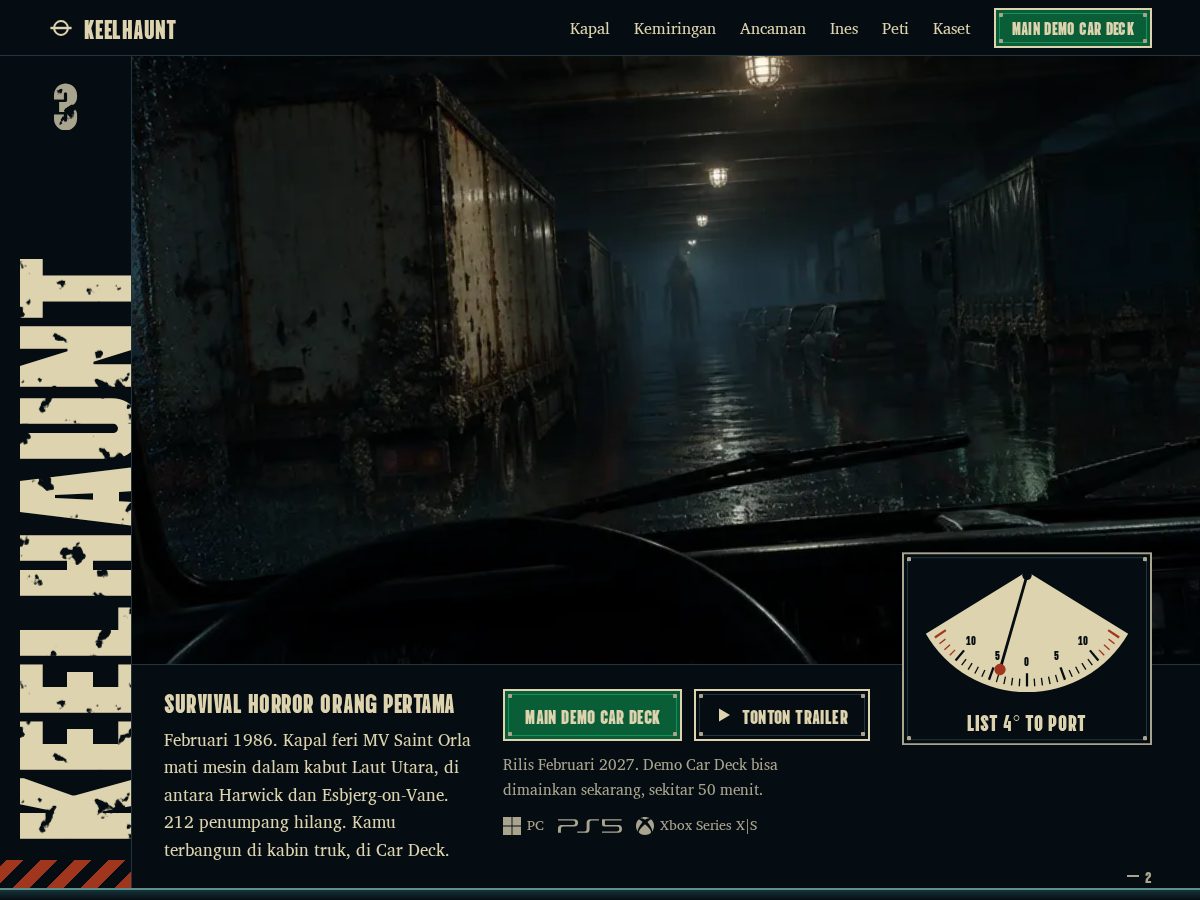Click the 'Xbox Series X|S' label
The height and width of the screenshot is (900, 1200).
coord(708,826)
